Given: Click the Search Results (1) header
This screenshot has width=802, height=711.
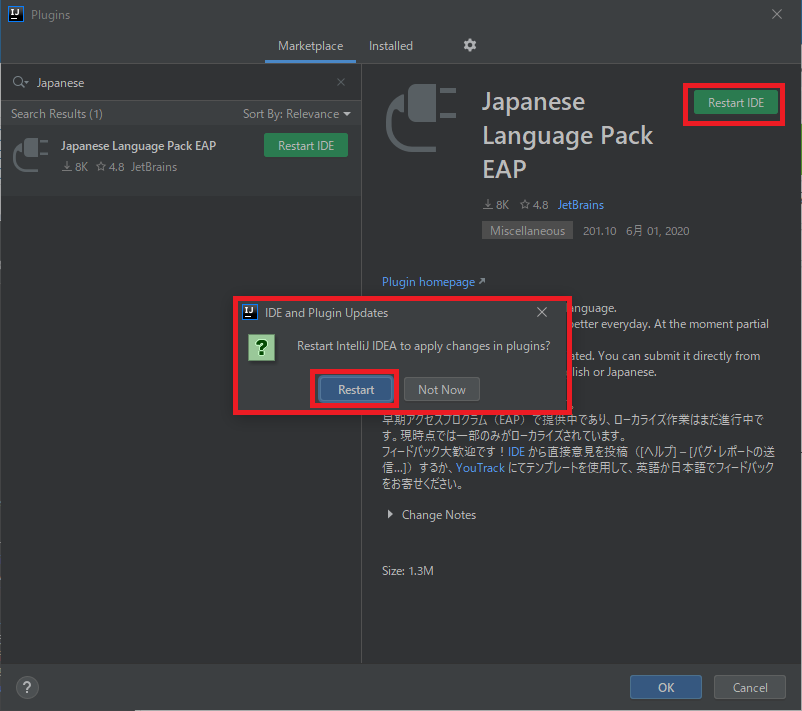Looking at the screenshot, I should [57, 114].
